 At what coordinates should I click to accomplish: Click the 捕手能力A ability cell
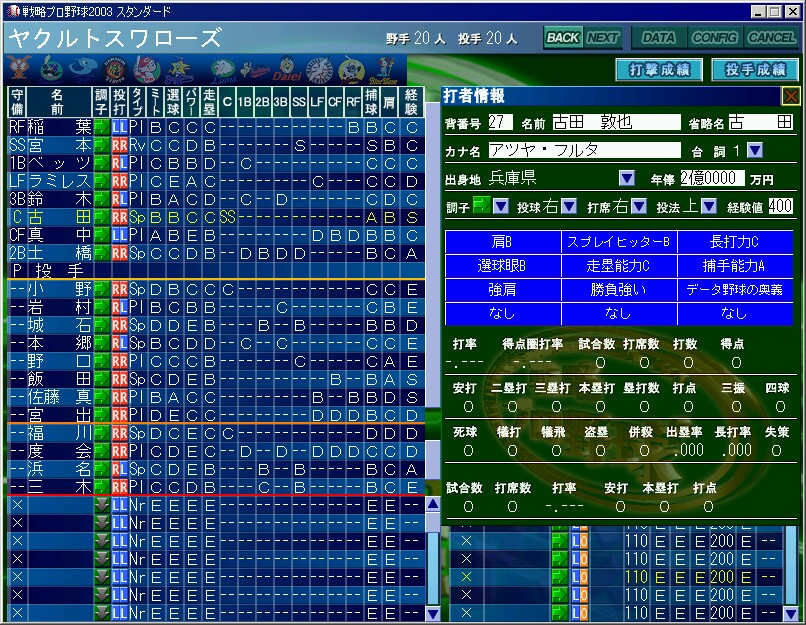(734, 266)
